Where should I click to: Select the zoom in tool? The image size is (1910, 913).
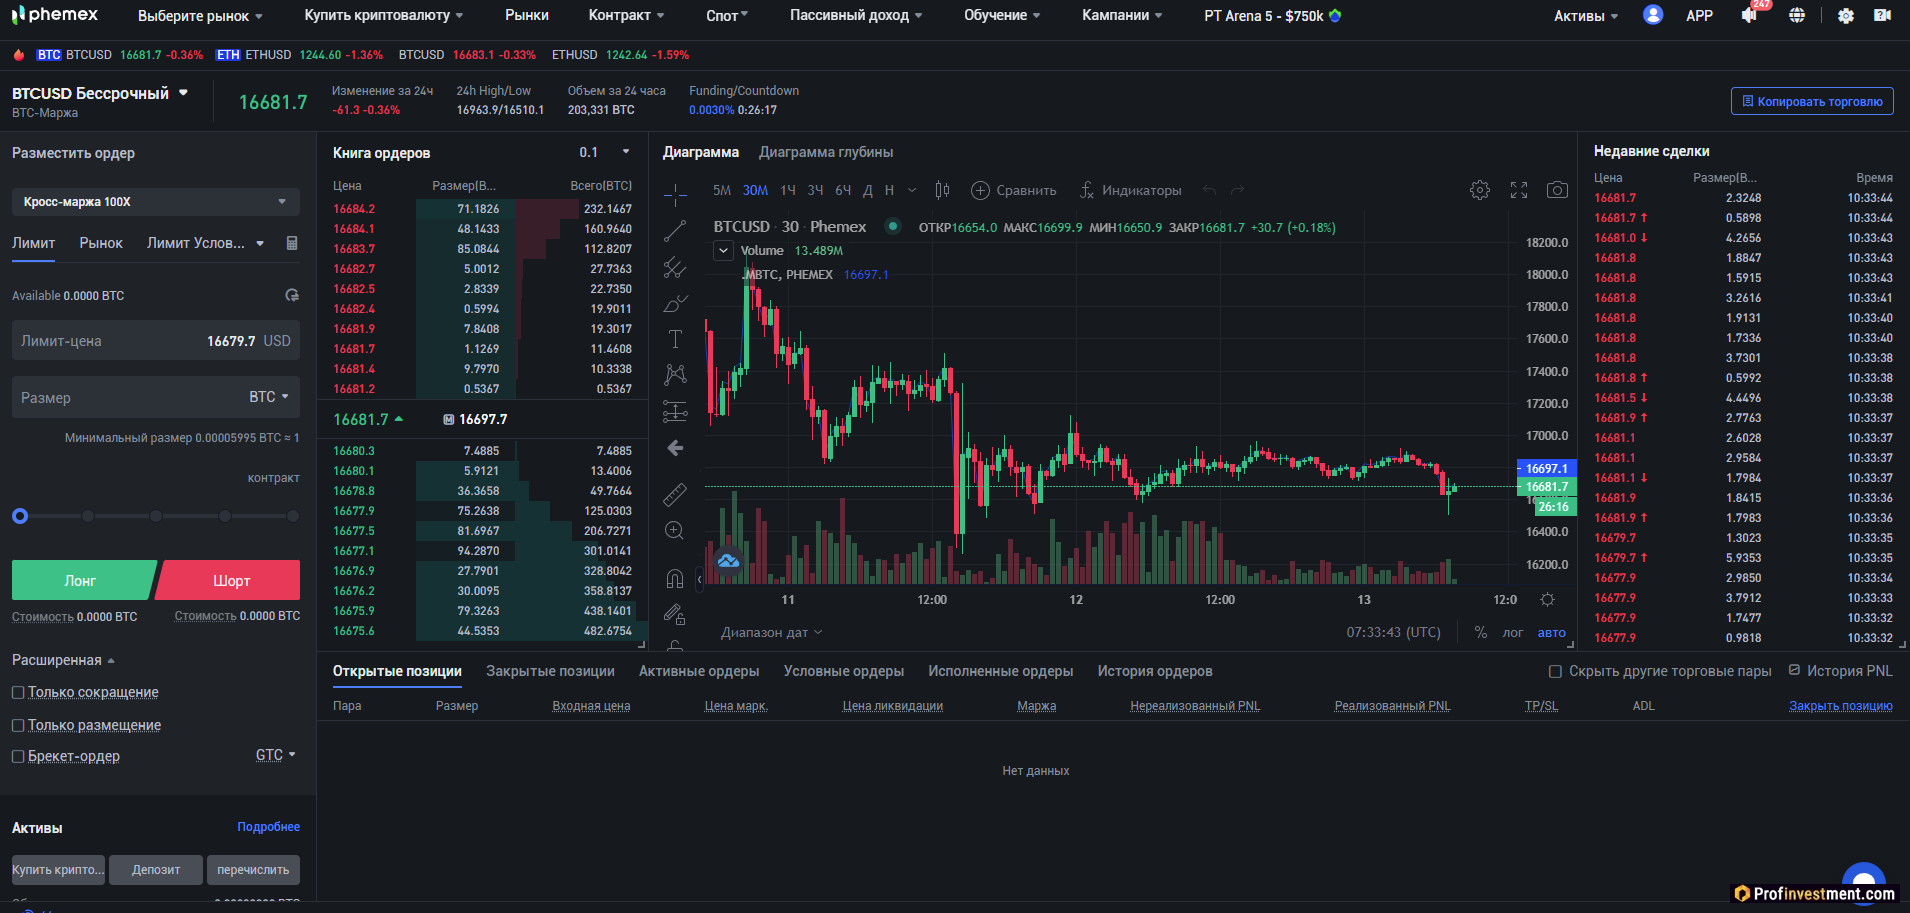[x=675, y=531]
